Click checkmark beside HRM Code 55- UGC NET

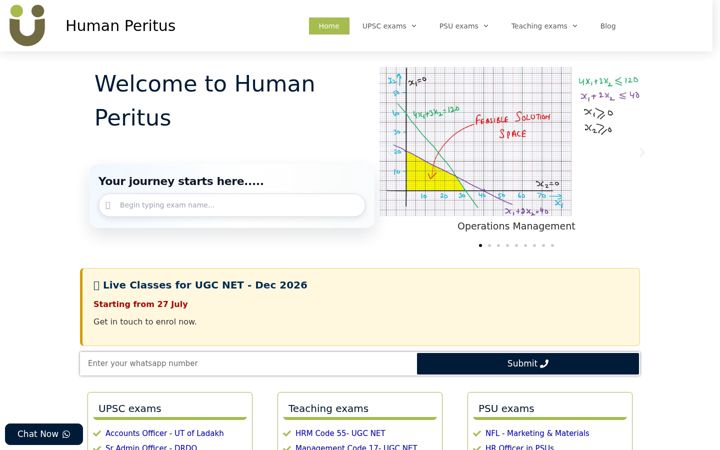287,433
